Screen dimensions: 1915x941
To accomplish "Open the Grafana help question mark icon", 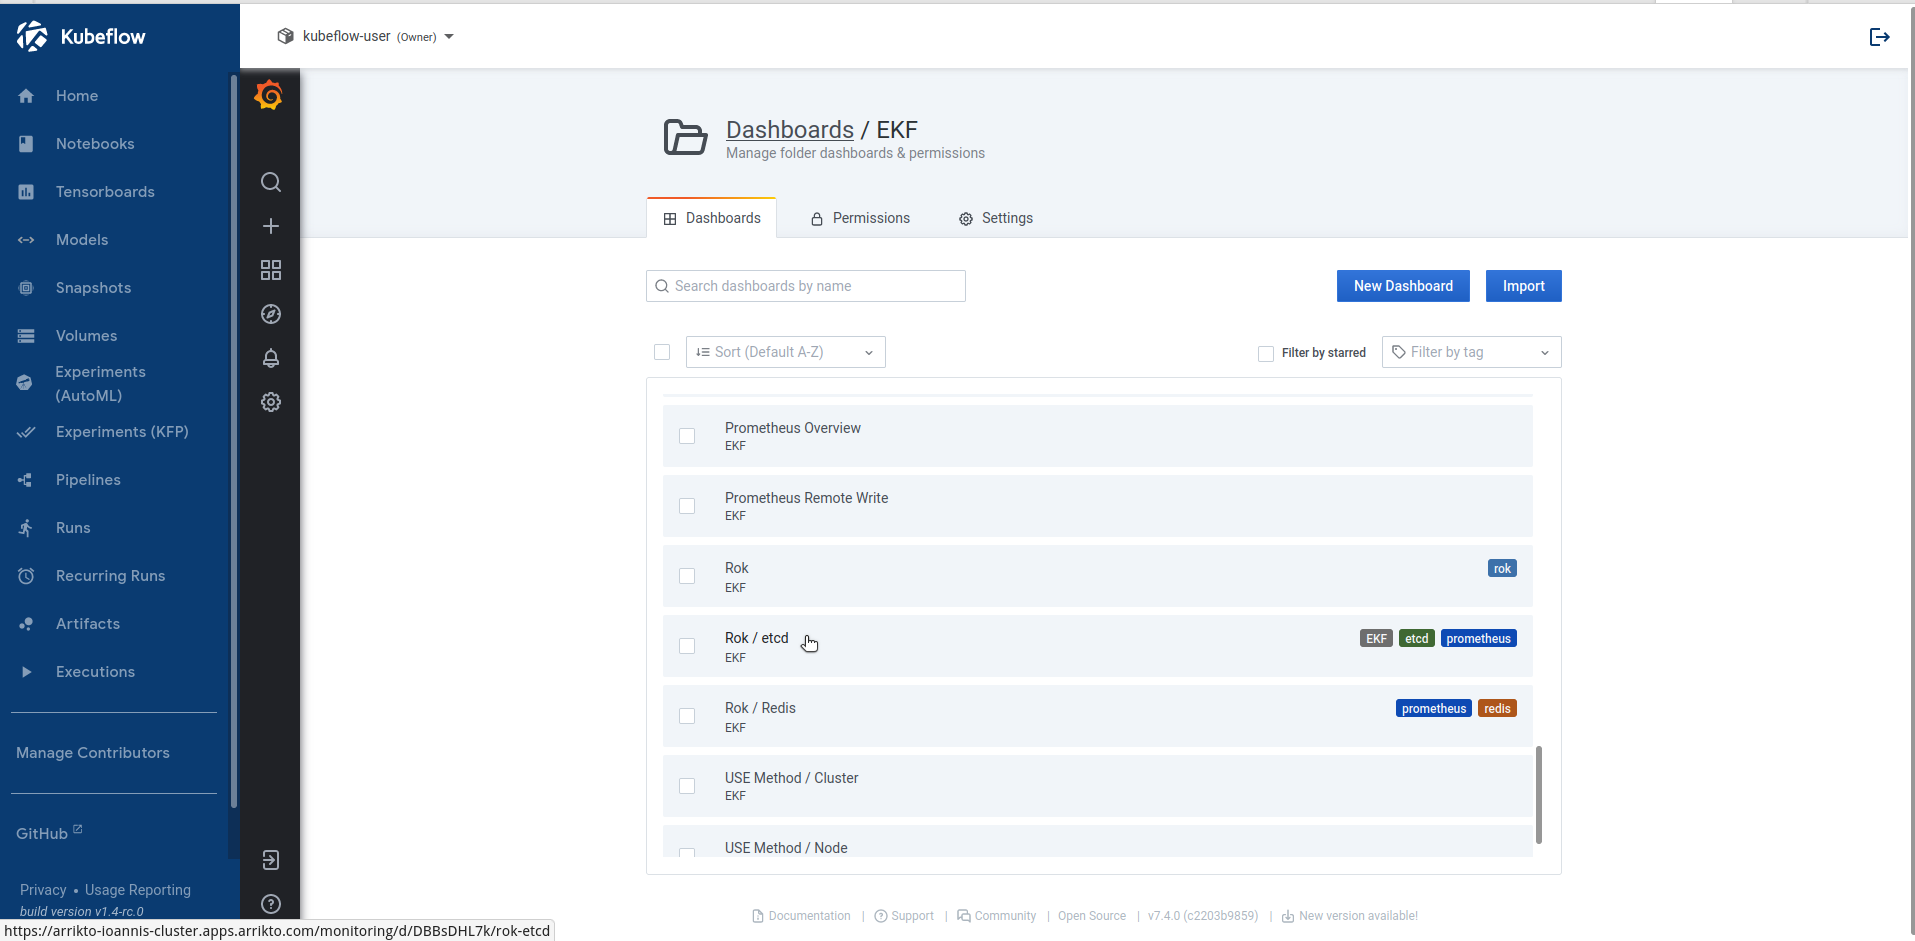I will (271, 904).
